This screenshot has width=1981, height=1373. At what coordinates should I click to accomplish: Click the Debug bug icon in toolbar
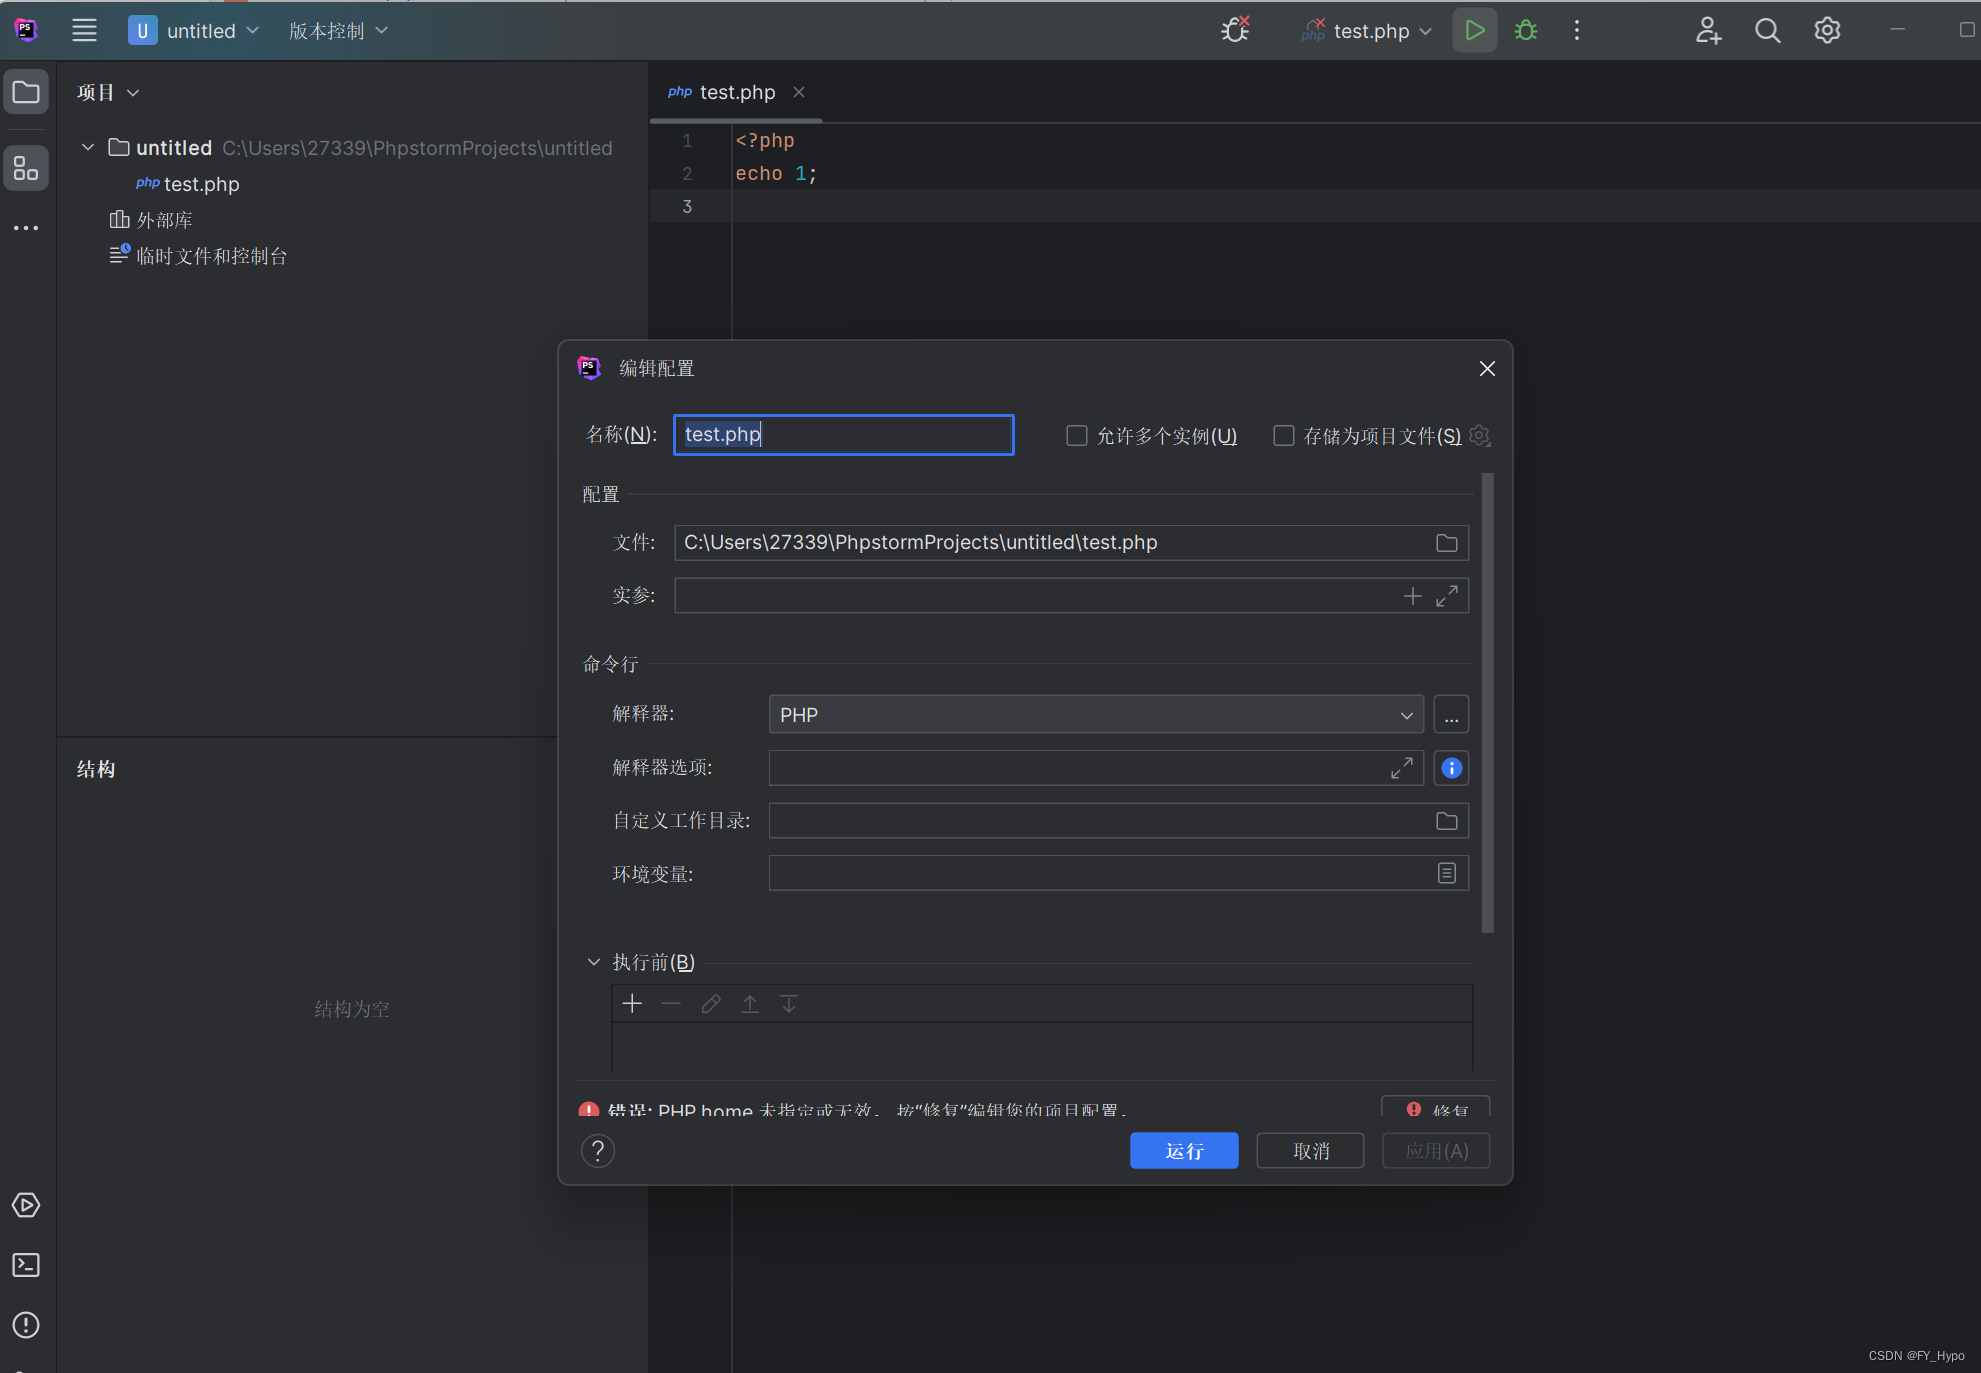(x=1525, y=31)
